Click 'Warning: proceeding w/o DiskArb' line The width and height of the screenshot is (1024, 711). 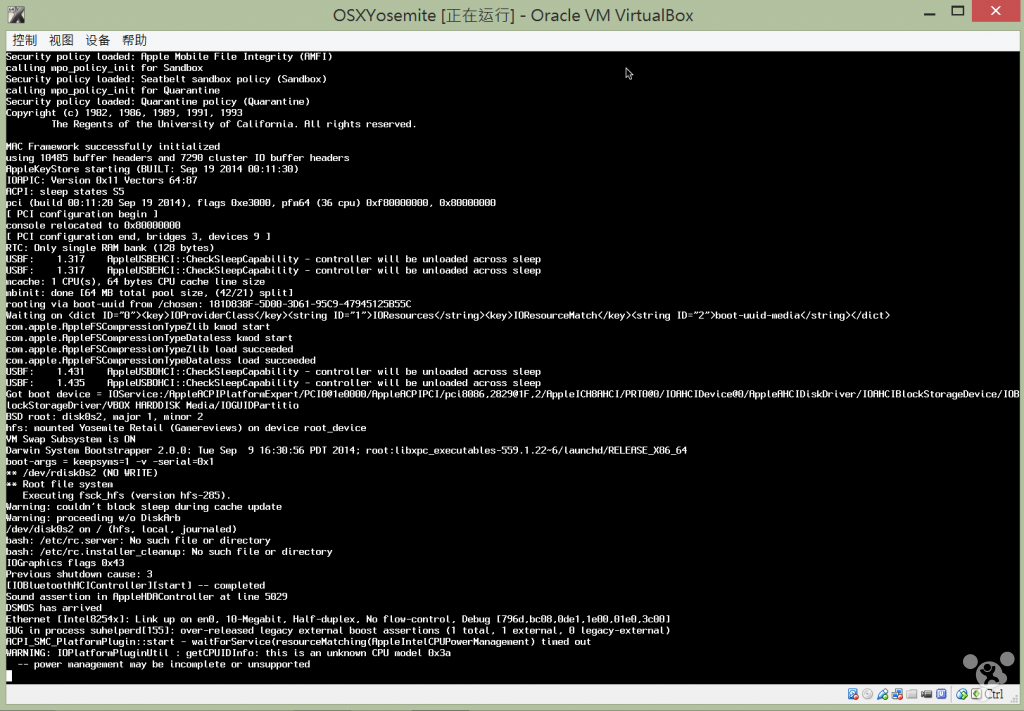coord(93,518)
